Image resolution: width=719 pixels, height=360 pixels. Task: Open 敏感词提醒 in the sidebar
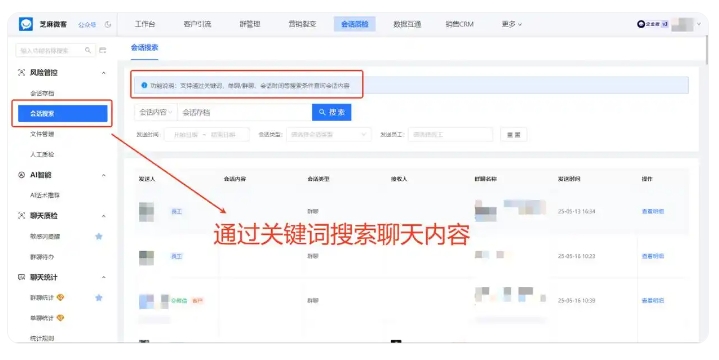click(x=45, y=236)
